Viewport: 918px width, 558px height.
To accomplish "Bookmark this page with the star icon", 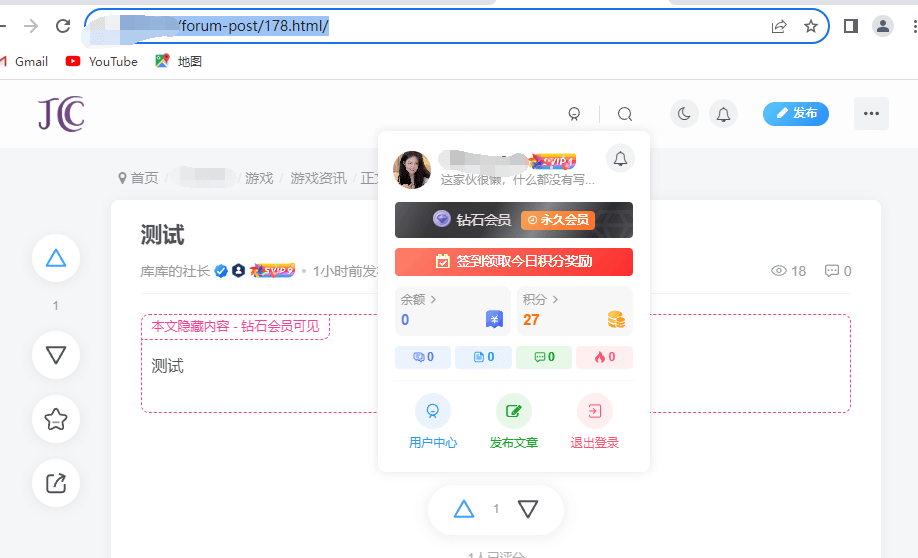I will (810, 26).
